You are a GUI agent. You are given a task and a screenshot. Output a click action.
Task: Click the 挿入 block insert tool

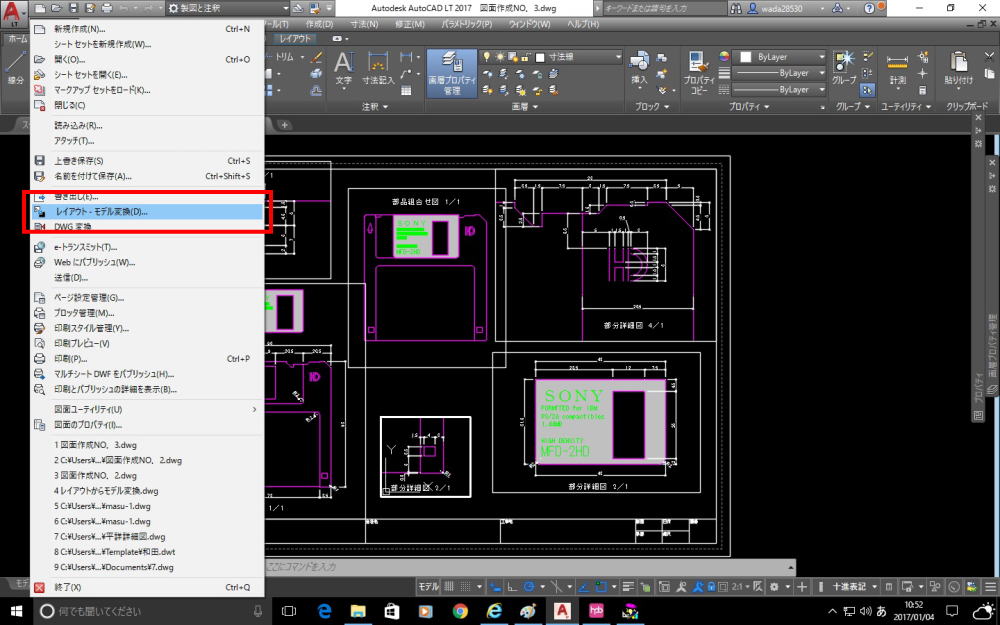(x=639, y=69)
